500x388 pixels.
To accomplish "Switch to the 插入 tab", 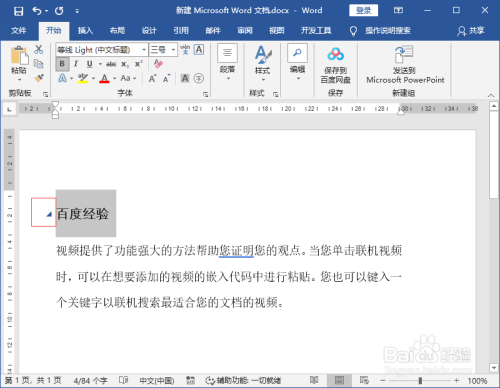I will click(x=85, y=31).
